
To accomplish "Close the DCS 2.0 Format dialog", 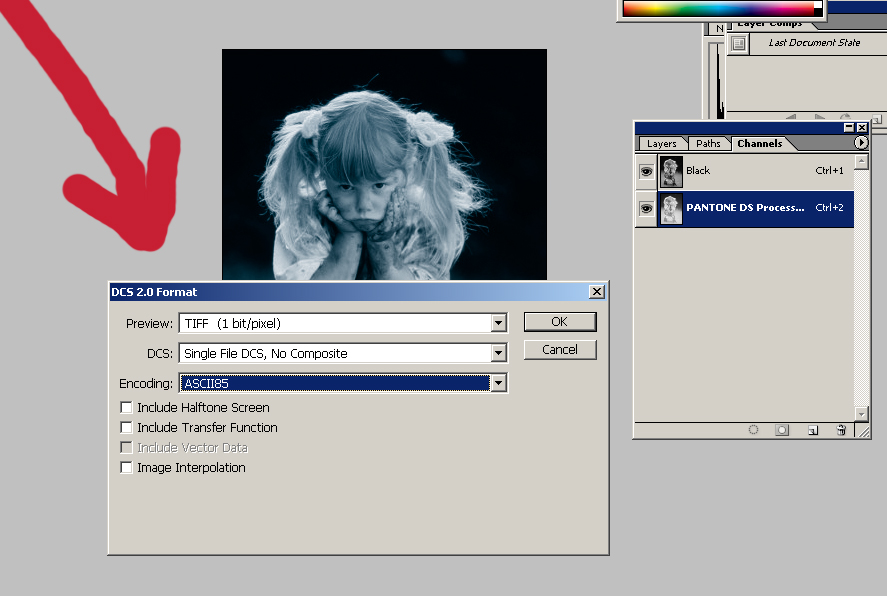I will pyautogui.click(x=596, y=292).
